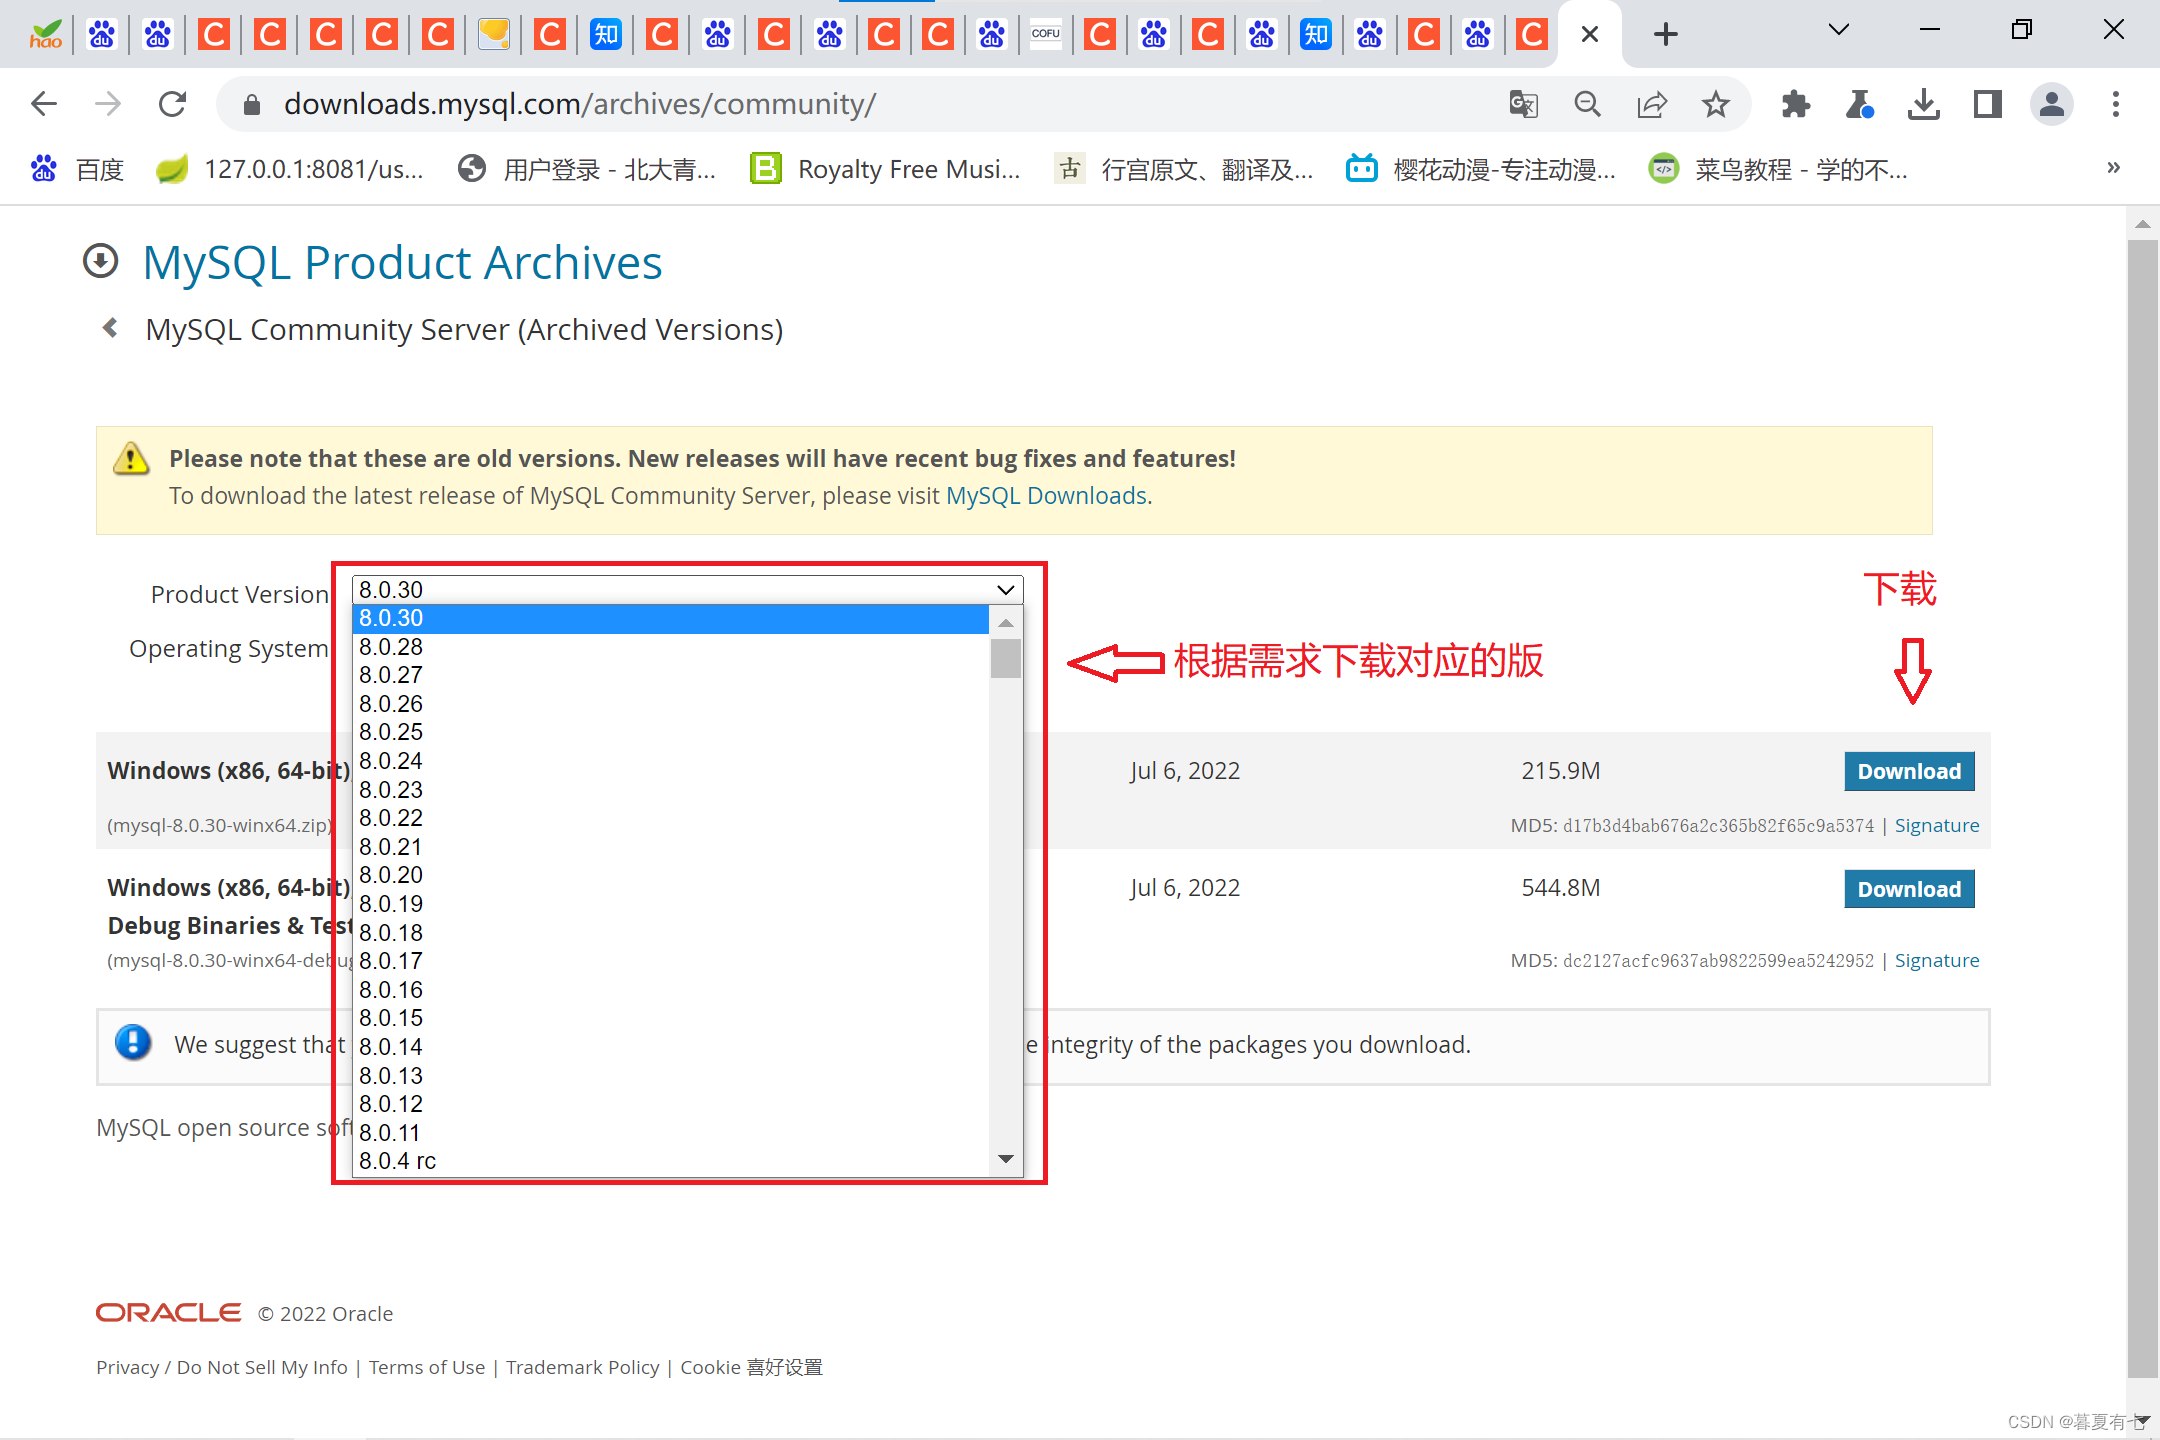Go back to the previous page

44,104
